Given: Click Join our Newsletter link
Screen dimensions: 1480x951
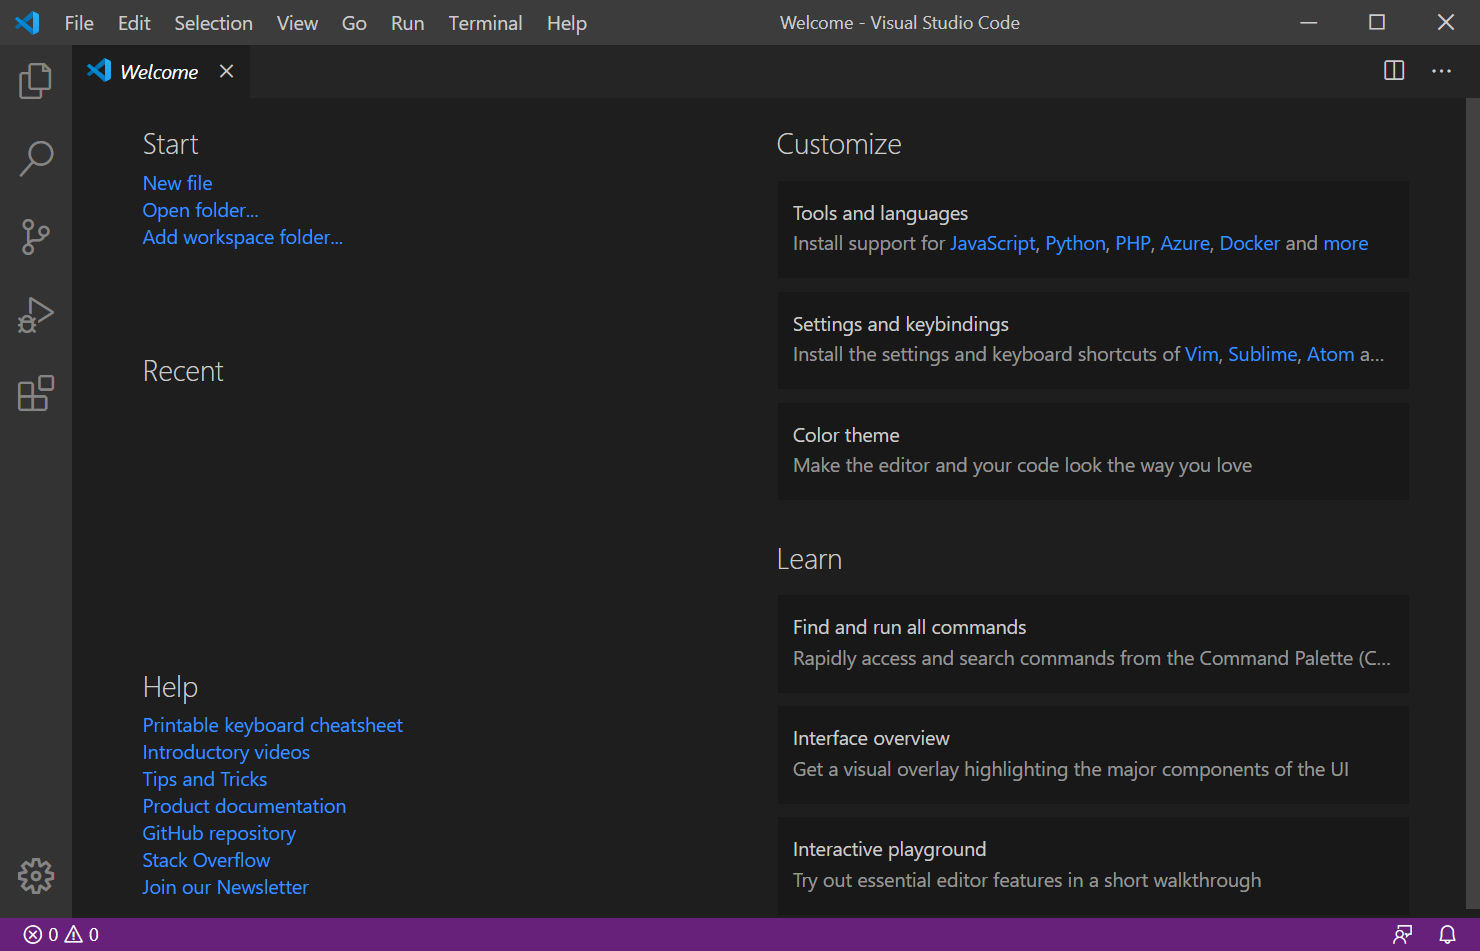Looking at the screenshot, I should 225,887.
